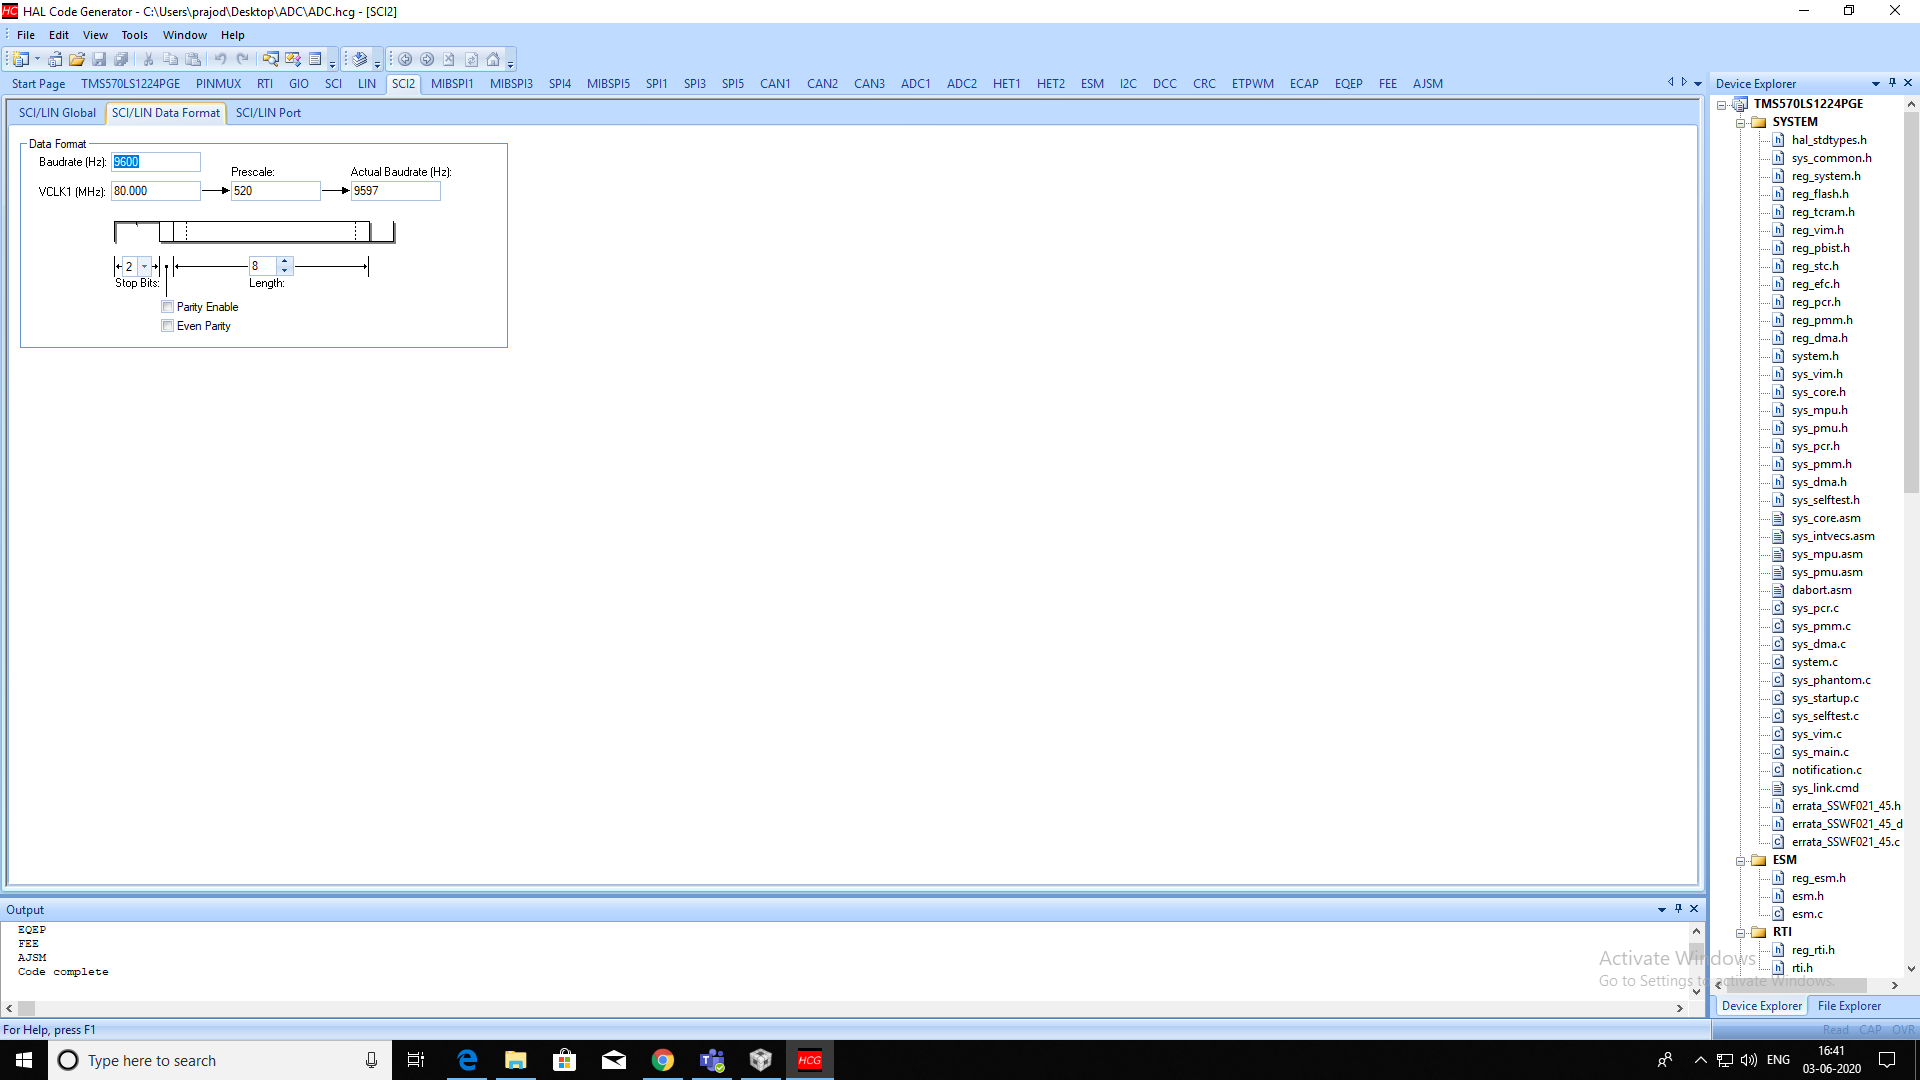Open Microsoft Teams from taskbar
The height and width of the screenshot is (1080, 1920).
pos(712,1060)
